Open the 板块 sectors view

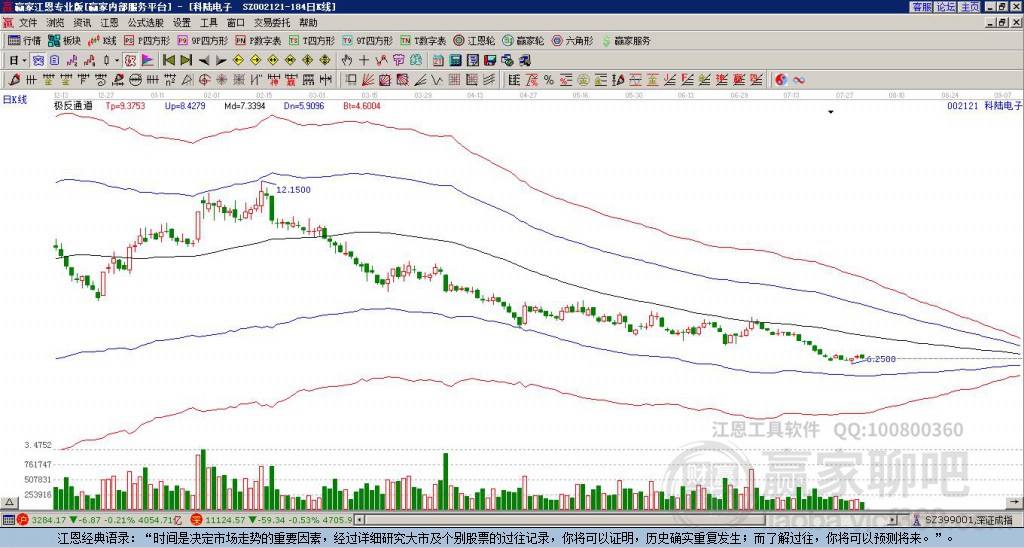pyautogui.click(x=64, y=40)
